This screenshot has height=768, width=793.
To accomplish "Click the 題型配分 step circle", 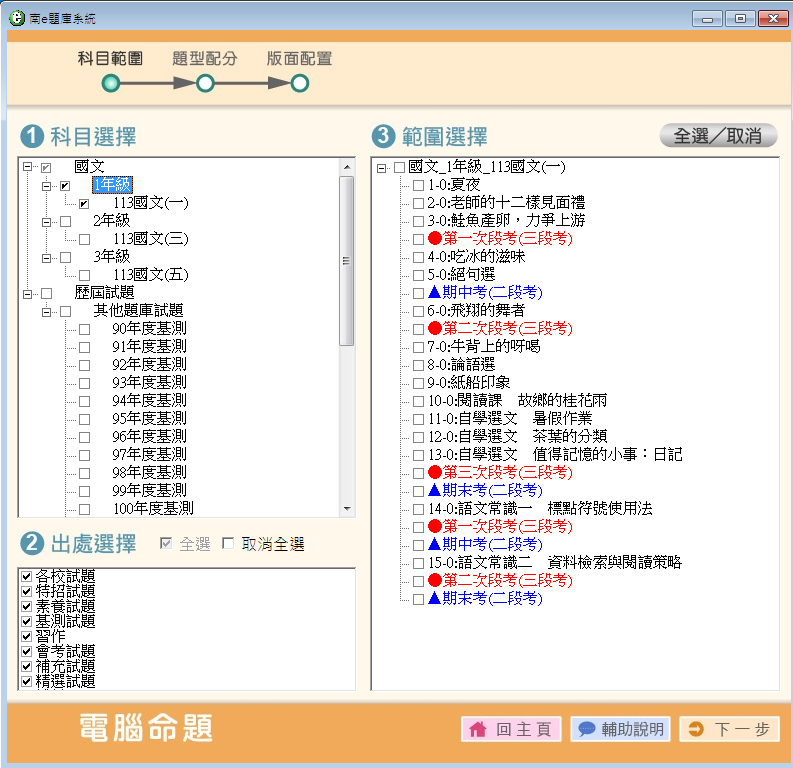I will click(205, 83).
